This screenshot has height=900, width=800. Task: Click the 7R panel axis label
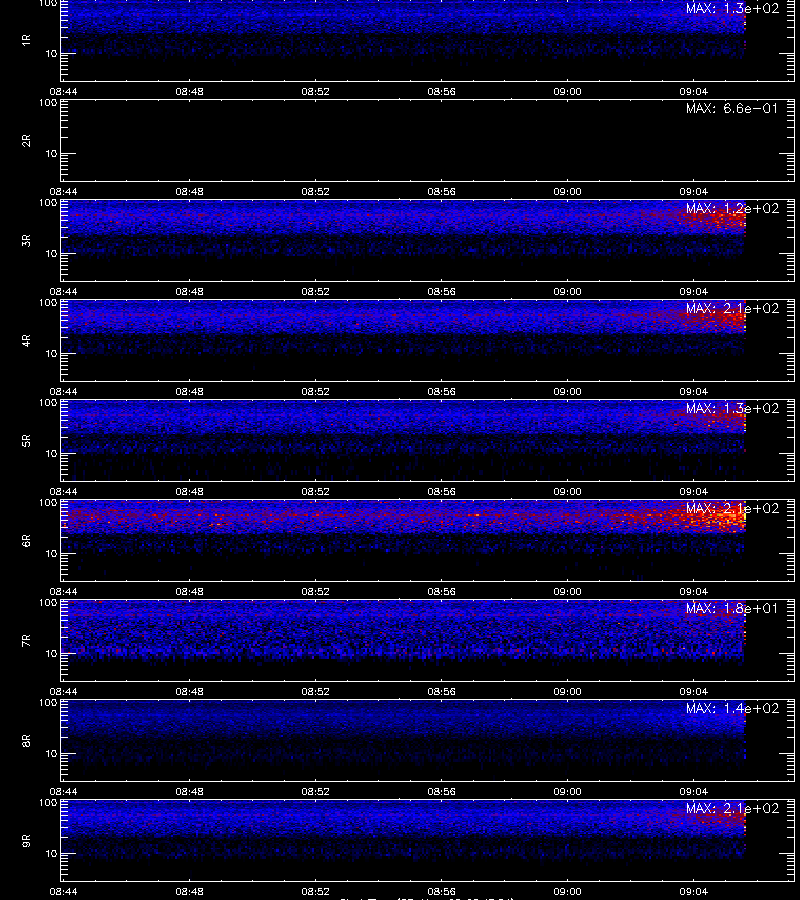pos(26,641)
